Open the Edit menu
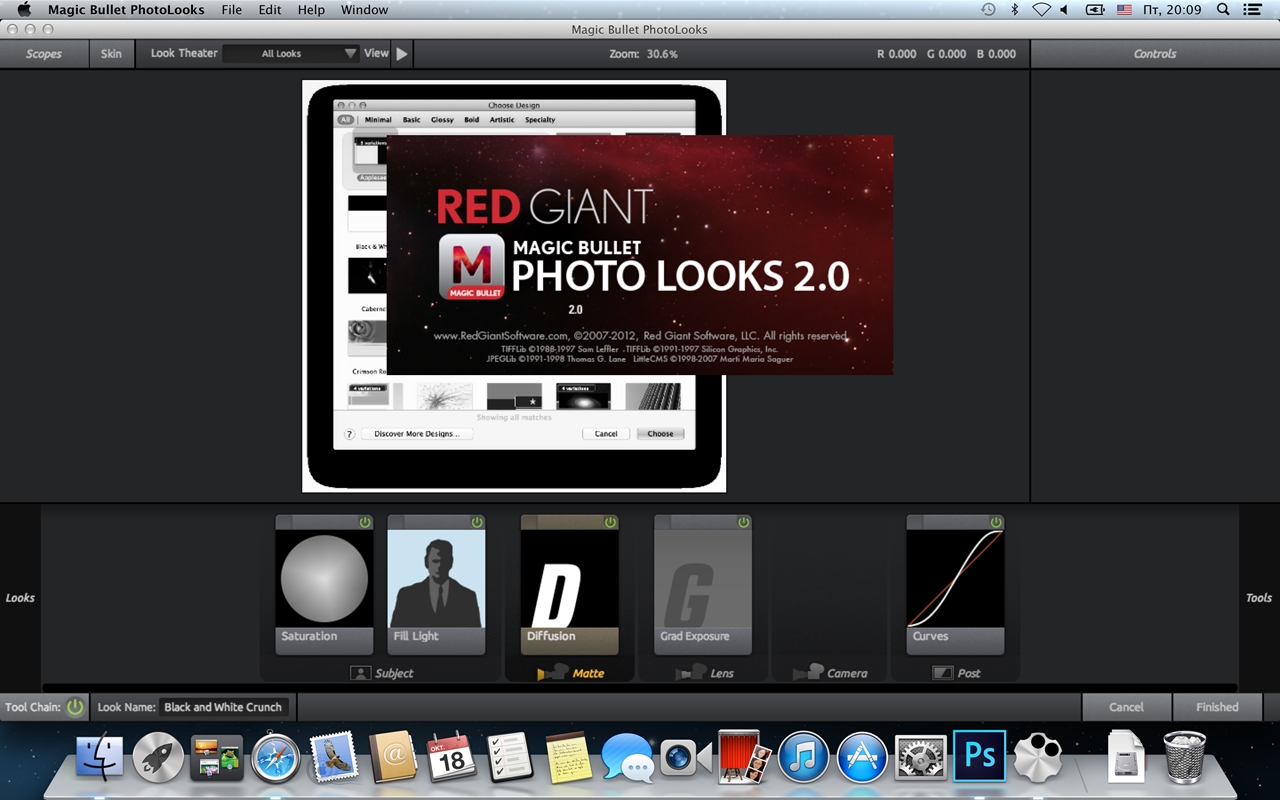Screen dimensions: 1280x800 point(270,10)
